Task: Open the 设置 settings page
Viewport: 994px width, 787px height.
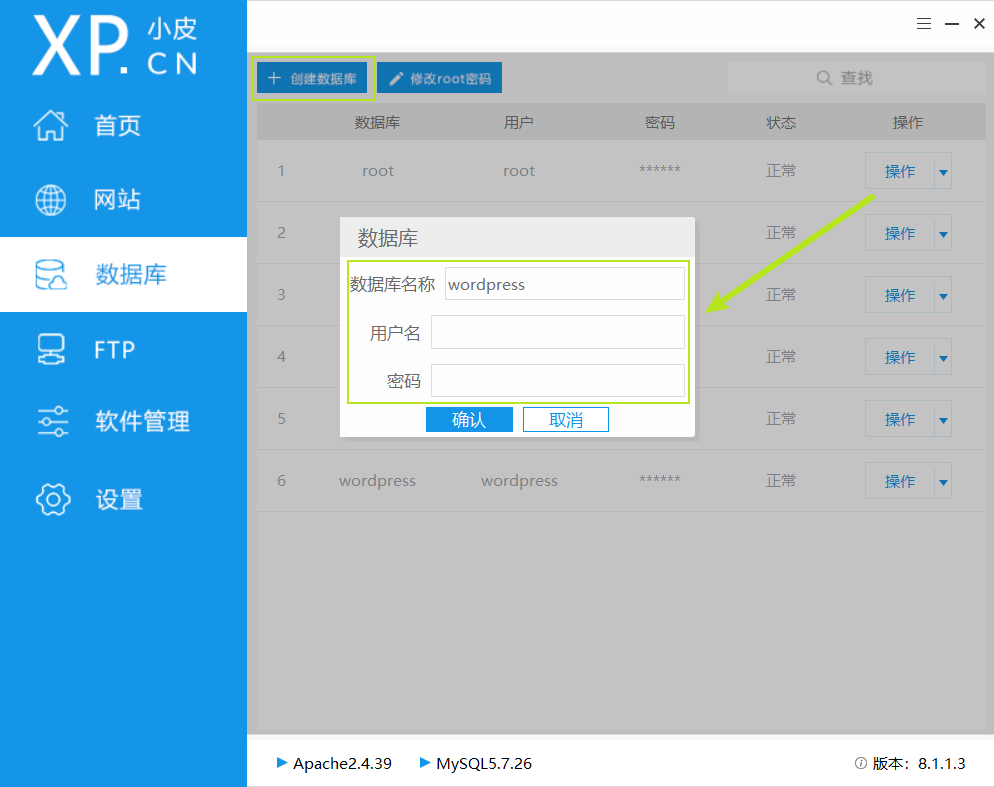Action: [x=118, y=499]
